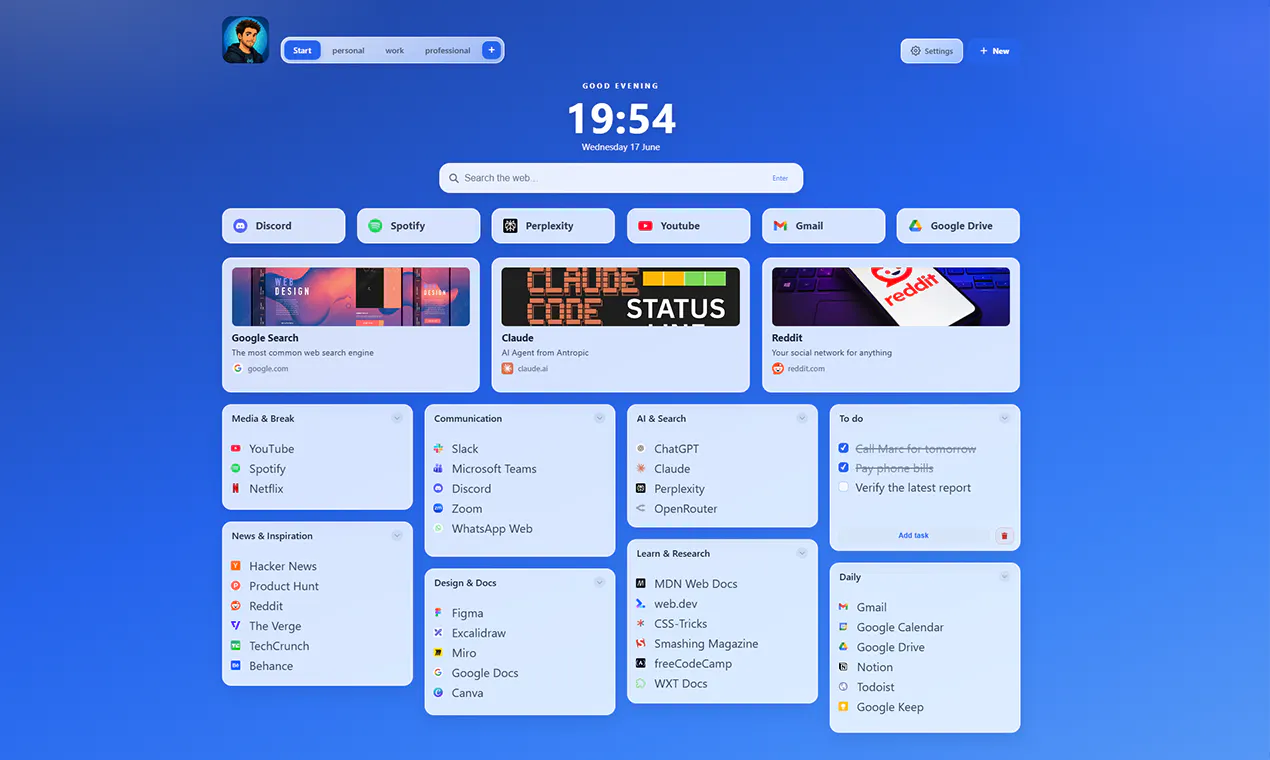Click the Hacker News icon
This screenshot has height=760, width=1270.
tap(236, 566)
